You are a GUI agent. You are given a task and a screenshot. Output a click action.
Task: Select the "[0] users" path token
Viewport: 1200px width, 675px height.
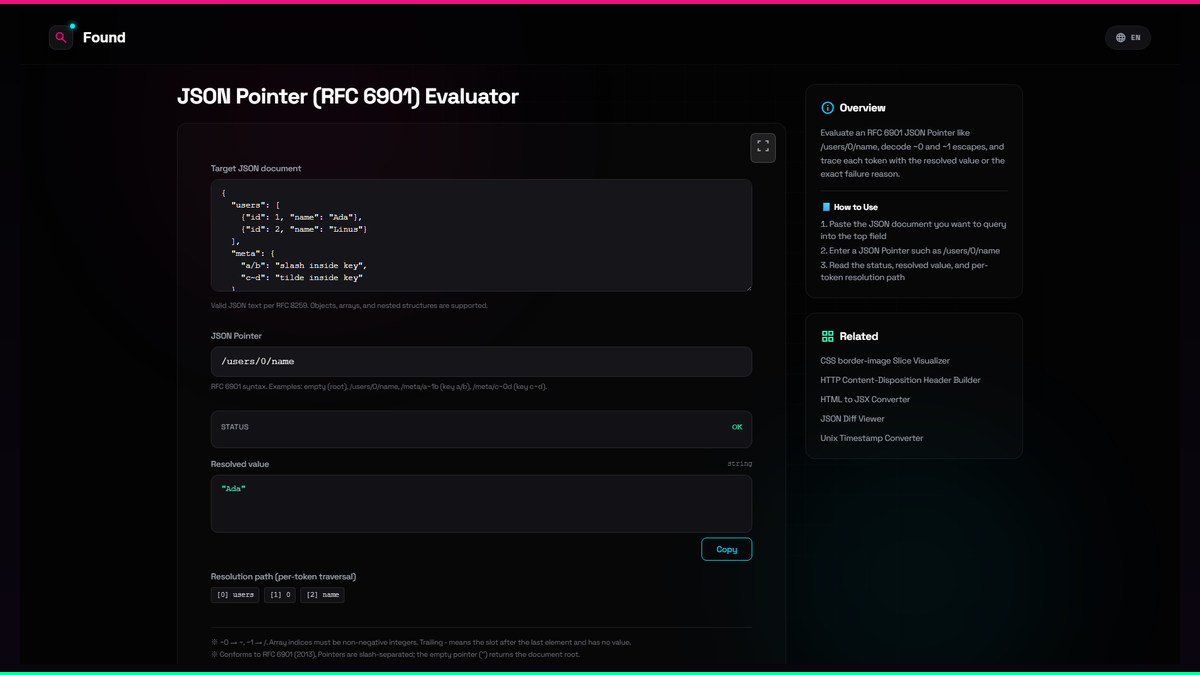[235, 595]
